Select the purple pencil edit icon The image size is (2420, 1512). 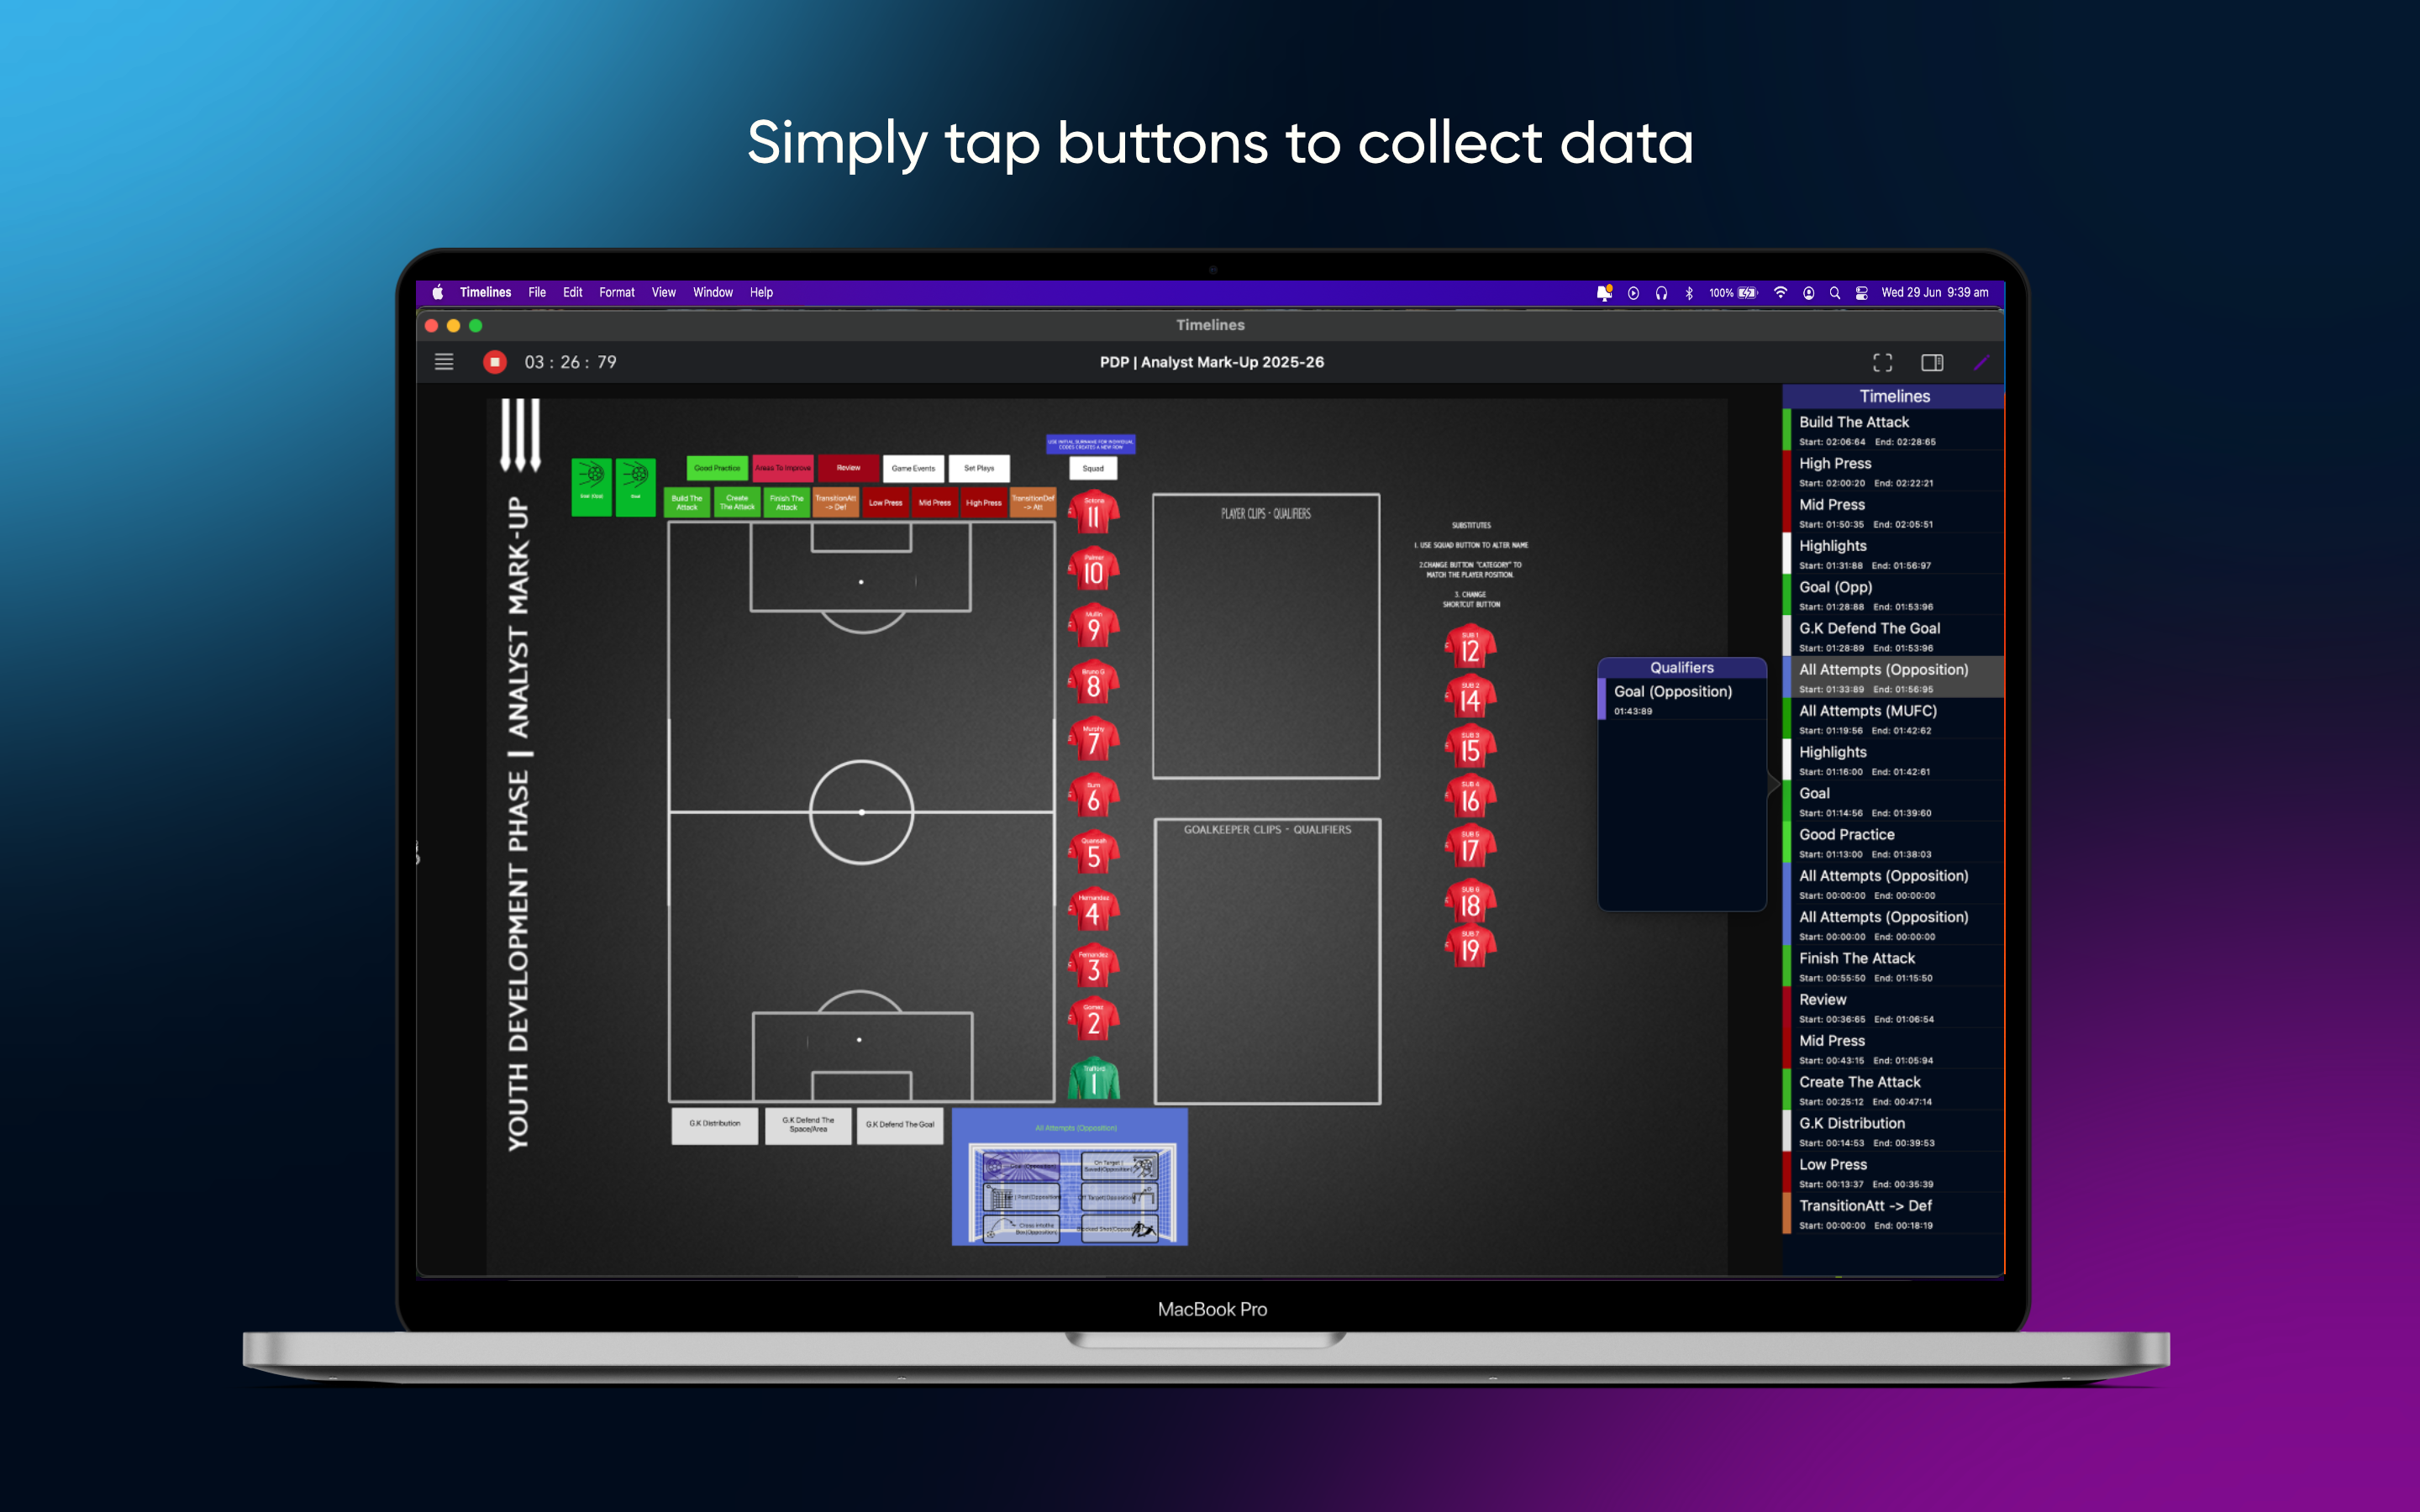1981,362
